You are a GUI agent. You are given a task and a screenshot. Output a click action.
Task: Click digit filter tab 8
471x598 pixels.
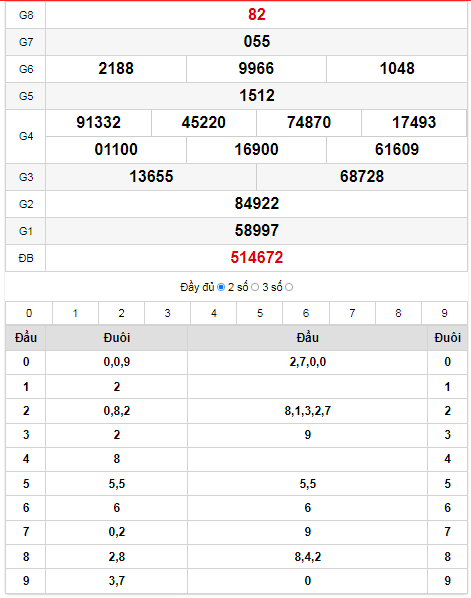(398, 313)
